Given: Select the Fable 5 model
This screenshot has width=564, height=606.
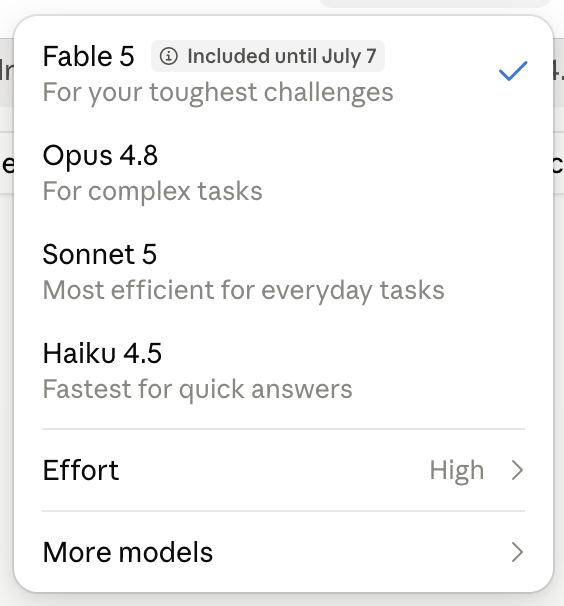Looking at the screenshot, I should (x=283, y=73).
